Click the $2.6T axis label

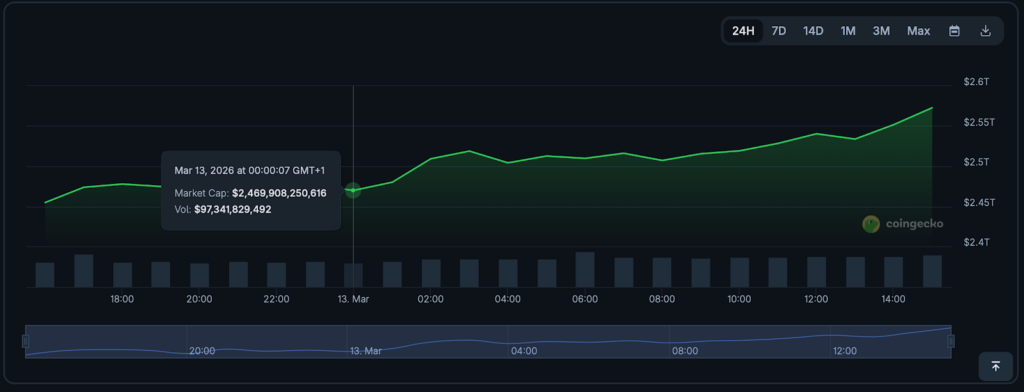pyautogui.click(x=976, y=82)
